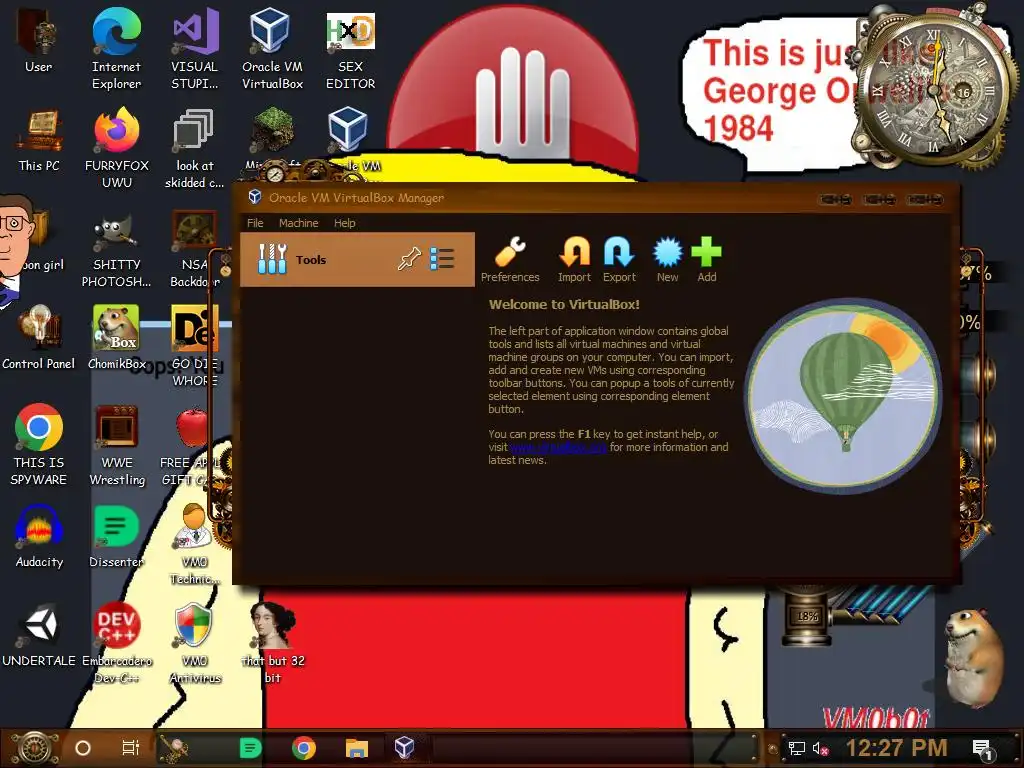This screenshot has width=1024, height=768.
Task: Click the hot air balloon welcome image
Action: pyautogui.click(x=843, y=395)
